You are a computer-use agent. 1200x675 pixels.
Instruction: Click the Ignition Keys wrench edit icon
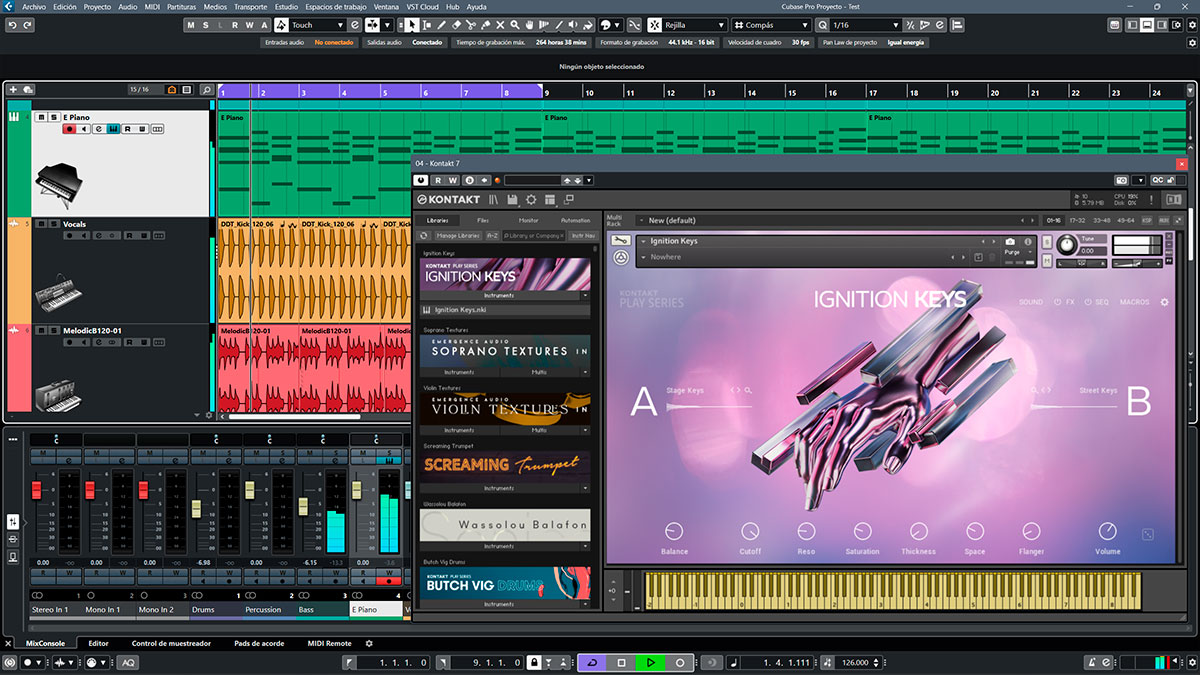tap(620, 241)
